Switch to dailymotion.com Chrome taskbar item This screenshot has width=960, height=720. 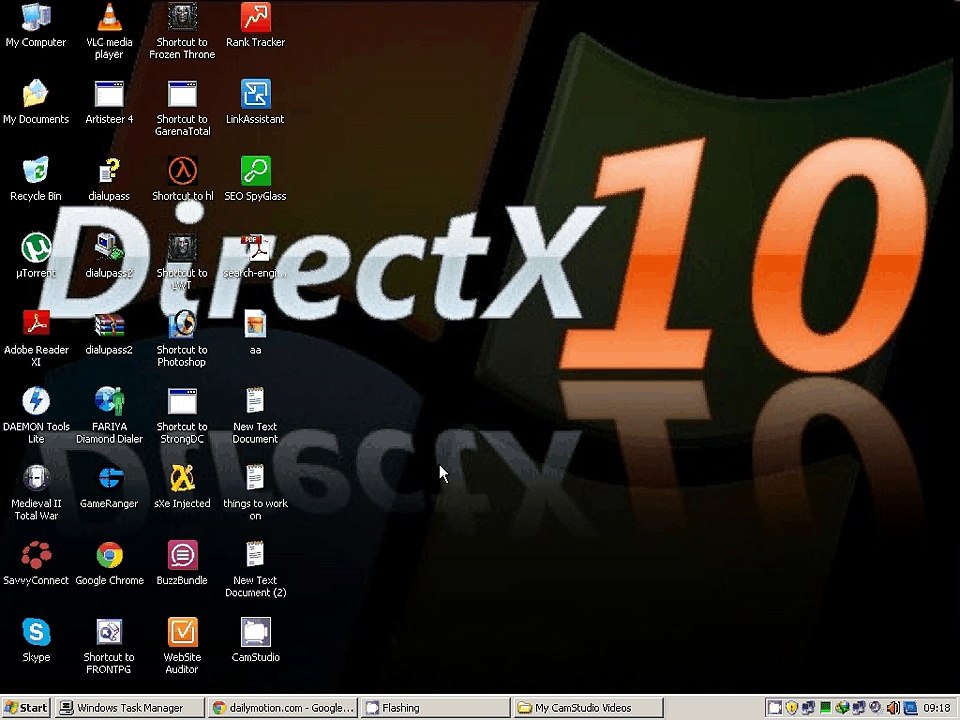(282, 708)
